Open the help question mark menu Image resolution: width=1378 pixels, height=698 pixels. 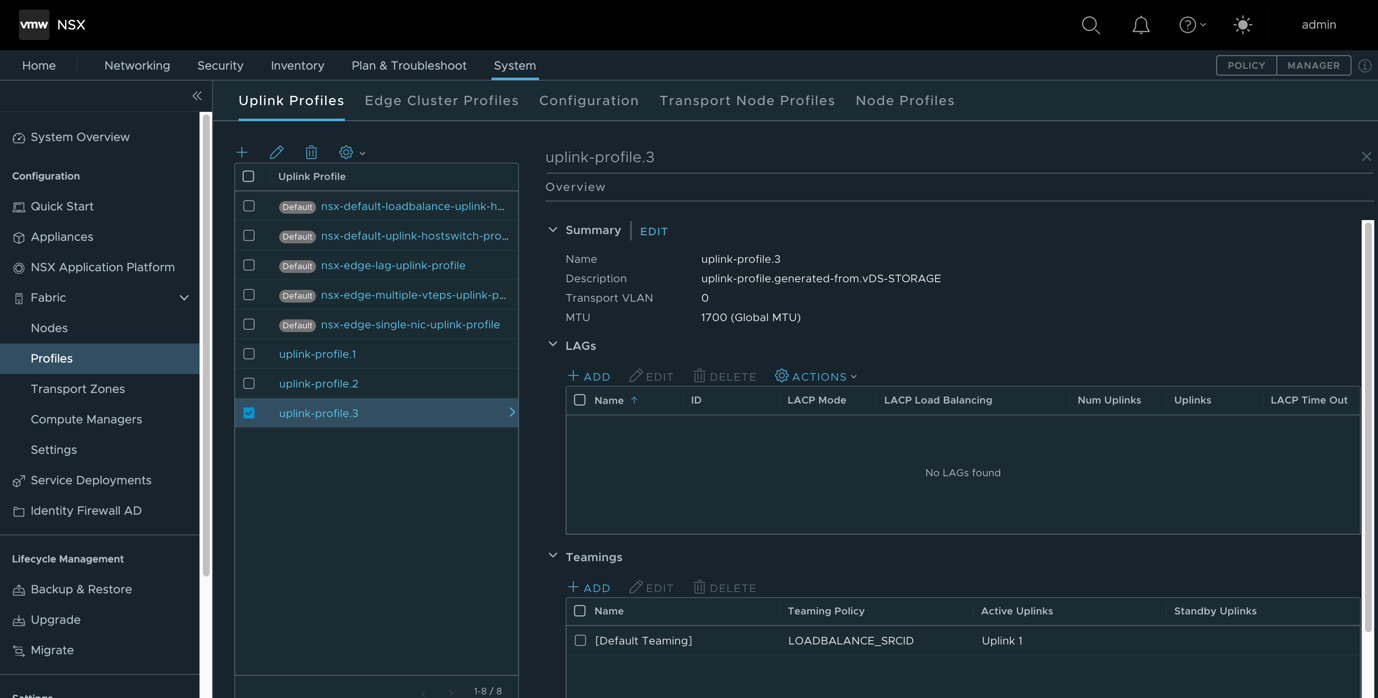click(1192, 25)
